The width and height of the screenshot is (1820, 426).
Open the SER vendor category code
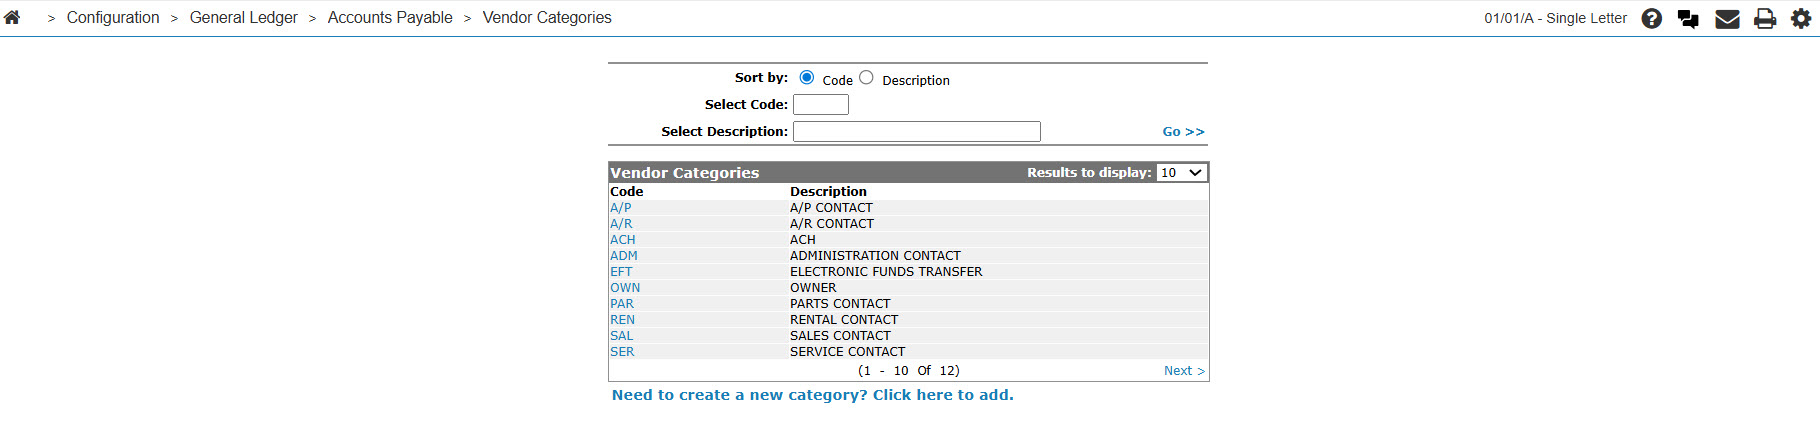tap(622, 352)
